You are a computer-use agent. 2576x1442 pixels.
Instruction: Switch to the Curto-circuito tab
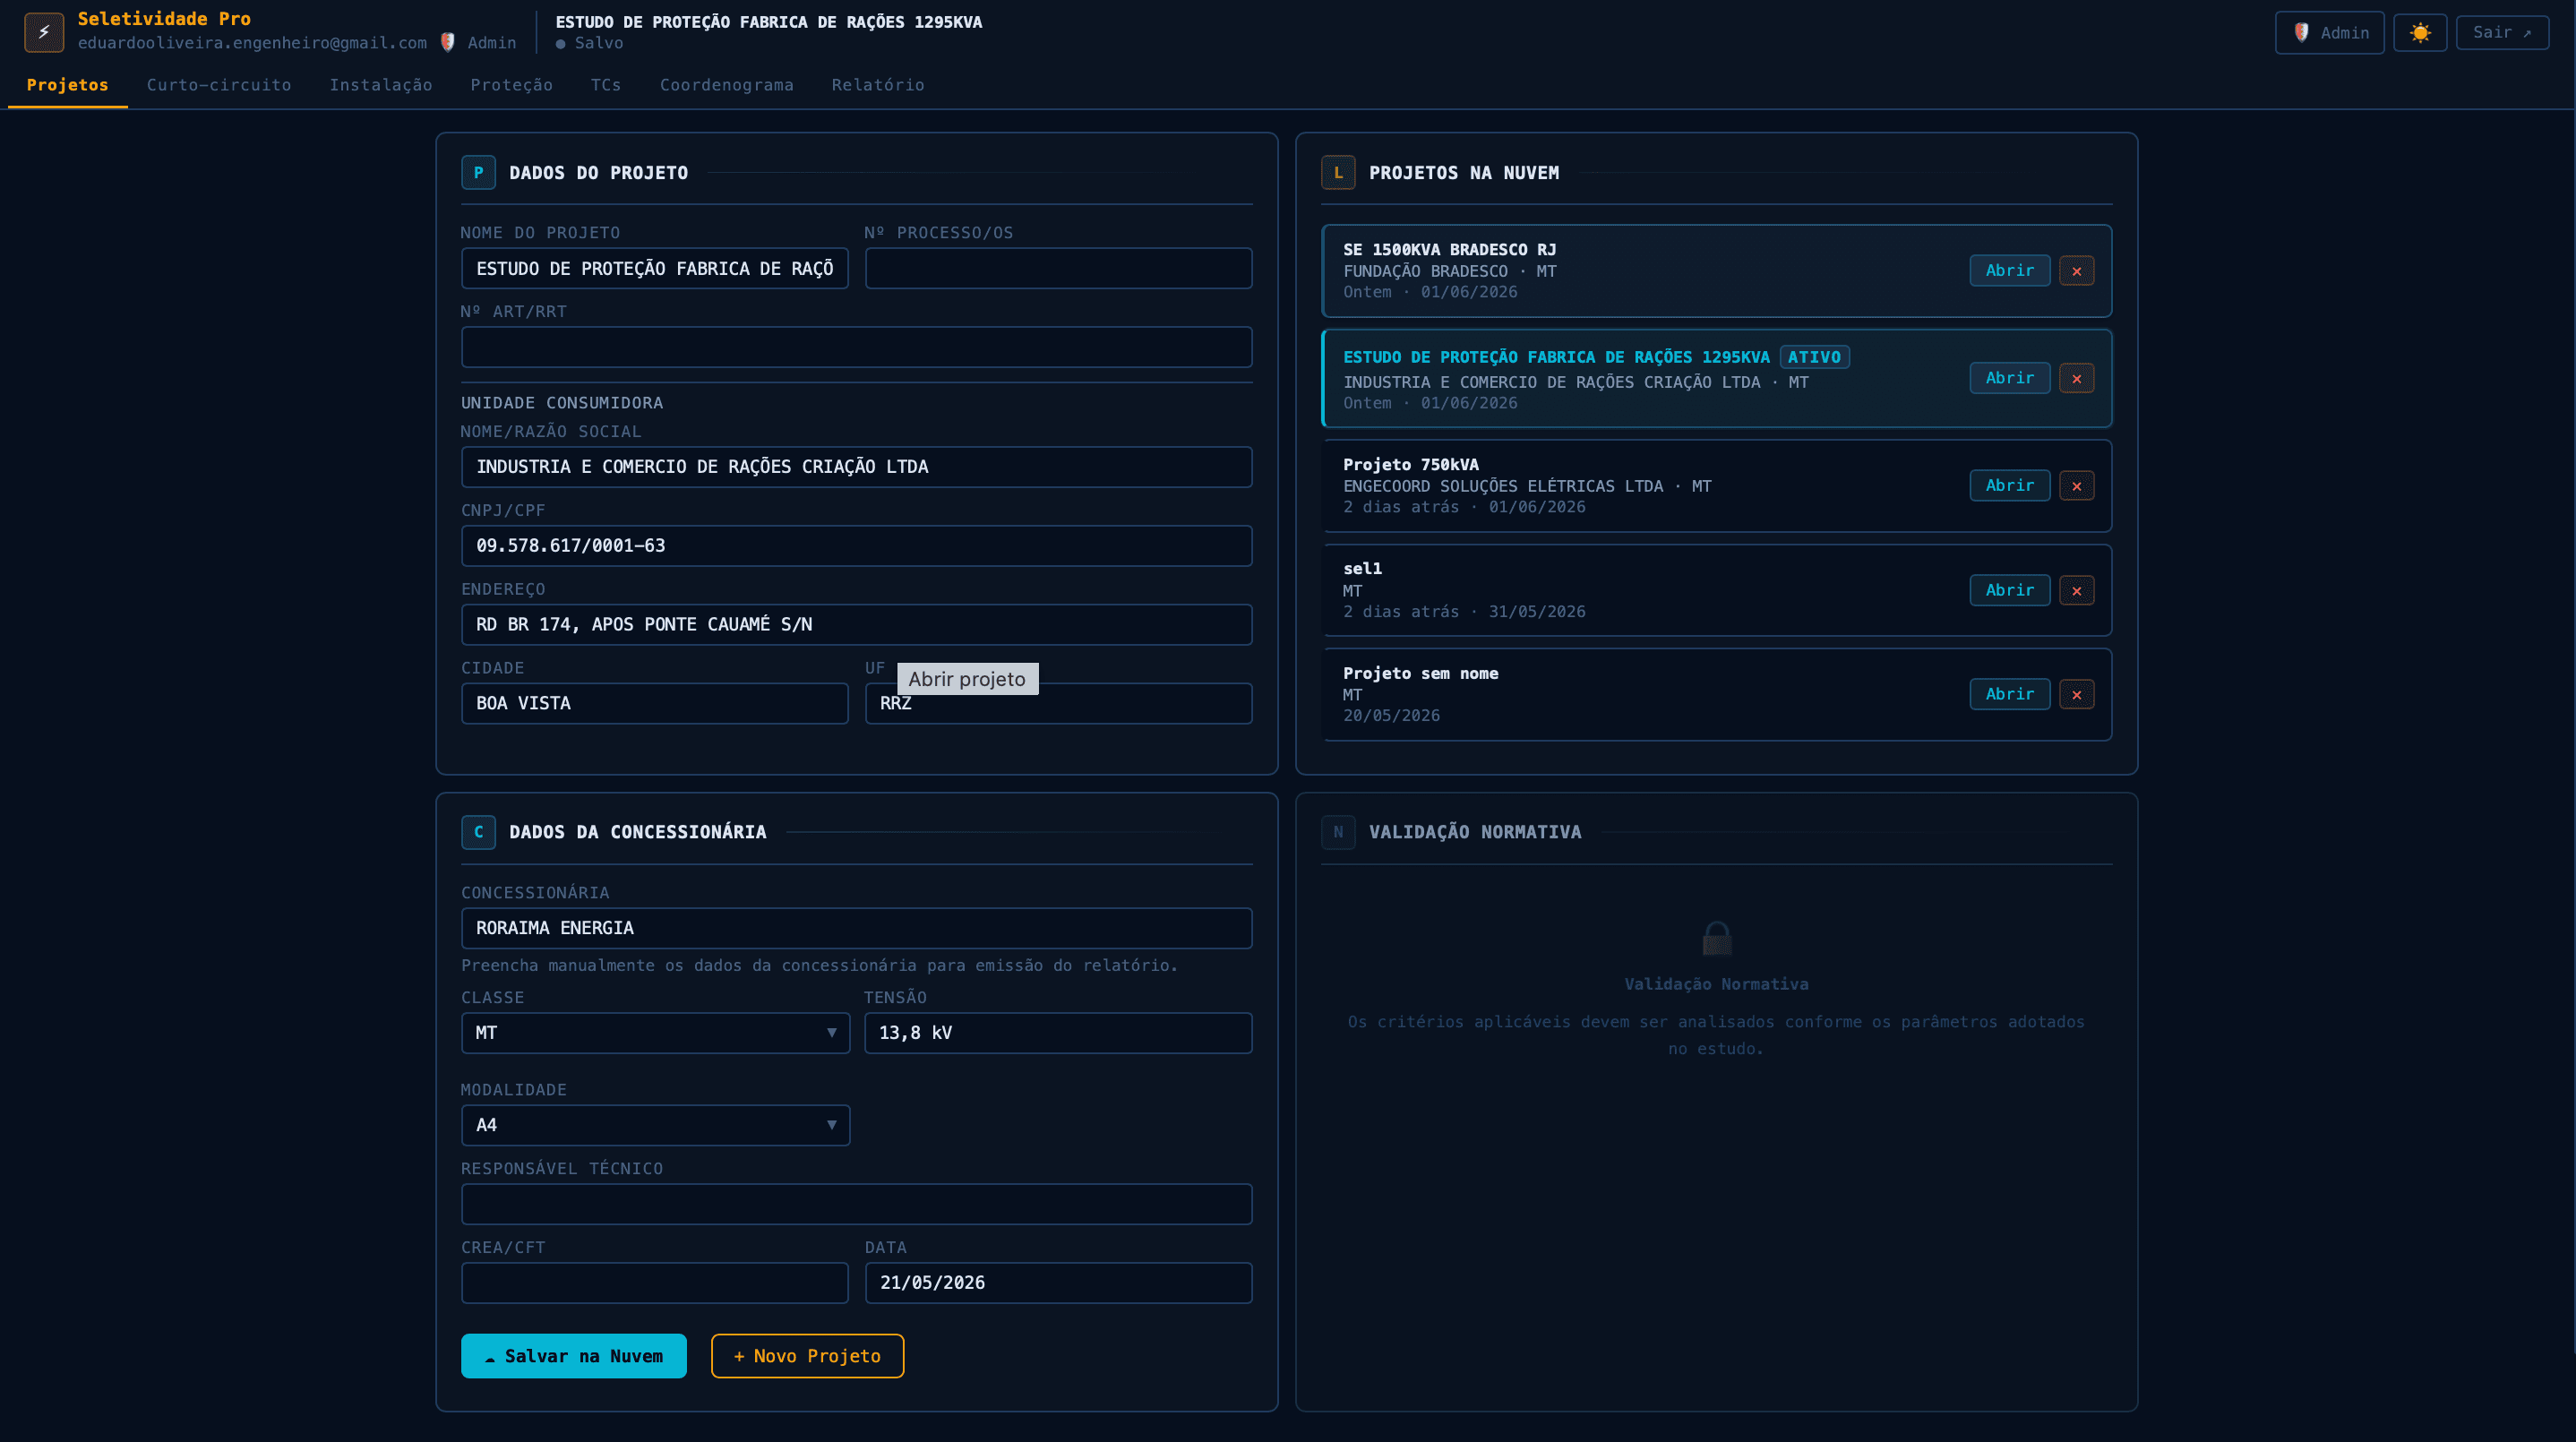pos(219,85)
